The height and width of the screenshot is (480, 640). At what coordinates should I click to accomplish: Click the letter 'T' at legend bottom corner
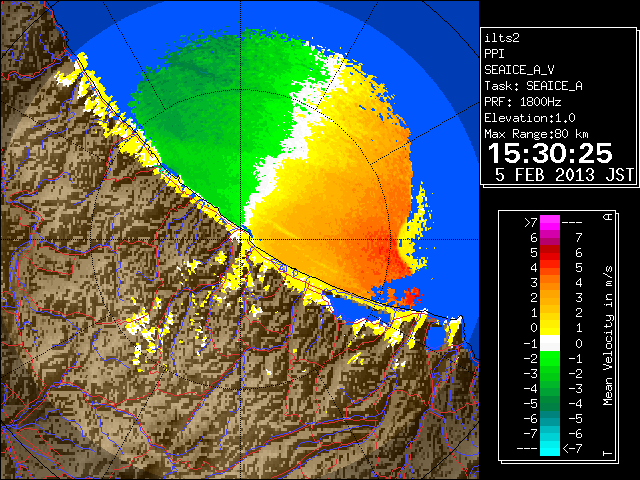pyautogui.click(x=608, y=453)
